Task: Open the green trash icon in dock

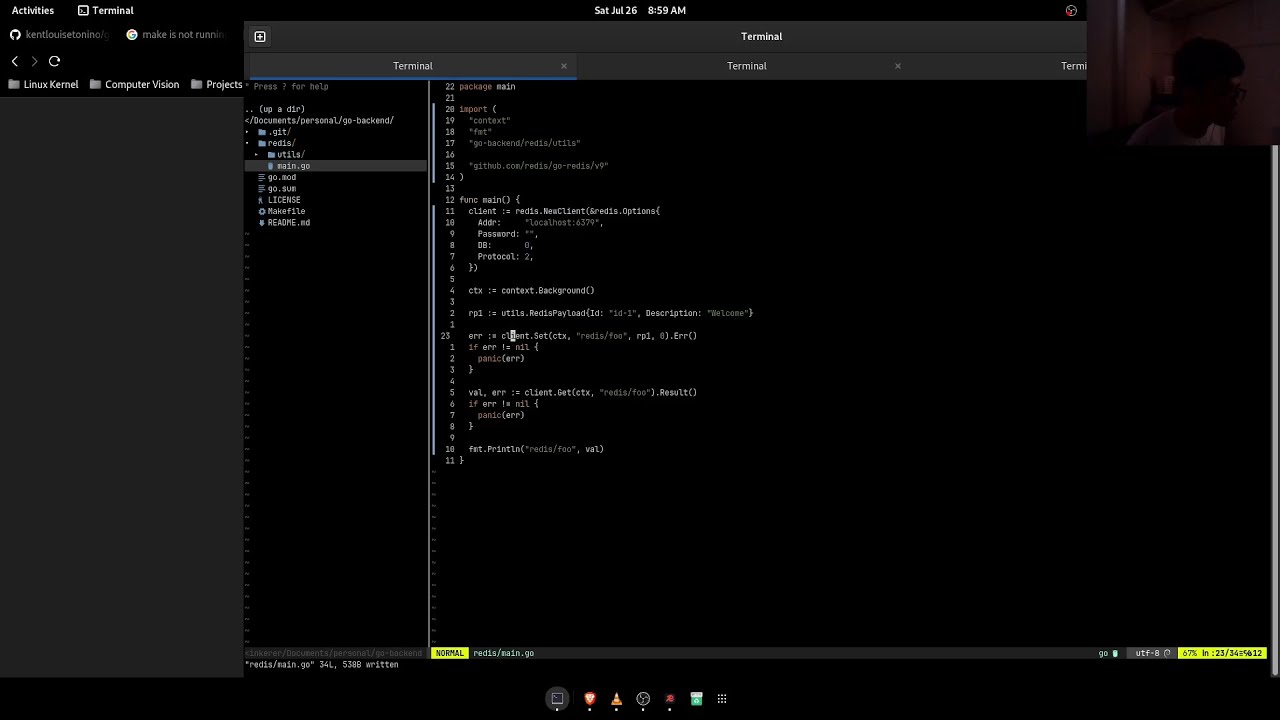Action: [696, 699]
